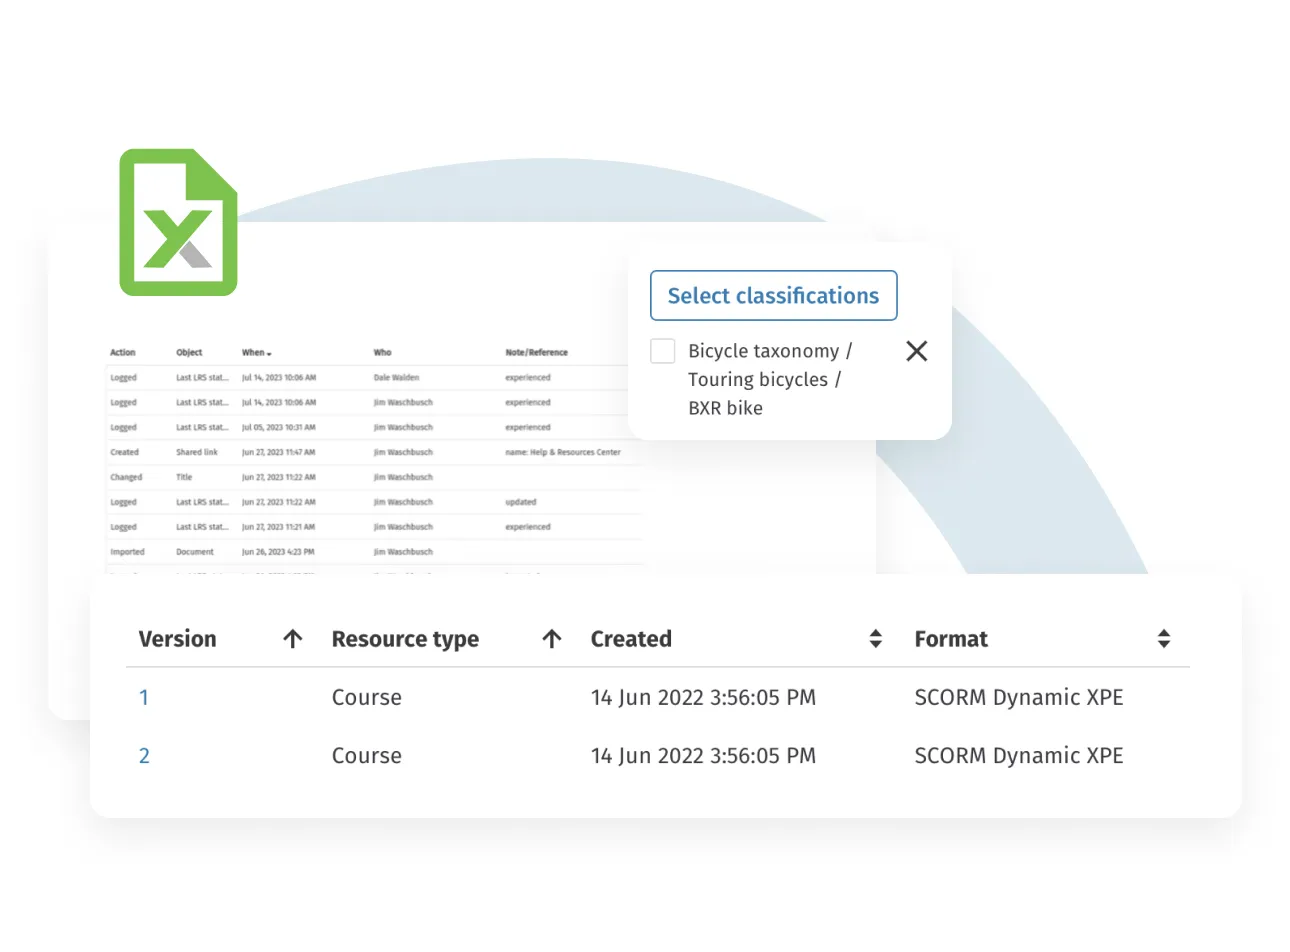Click the Format column header
Viewport: 1290px width, 952px height.
tap(951, 639)
